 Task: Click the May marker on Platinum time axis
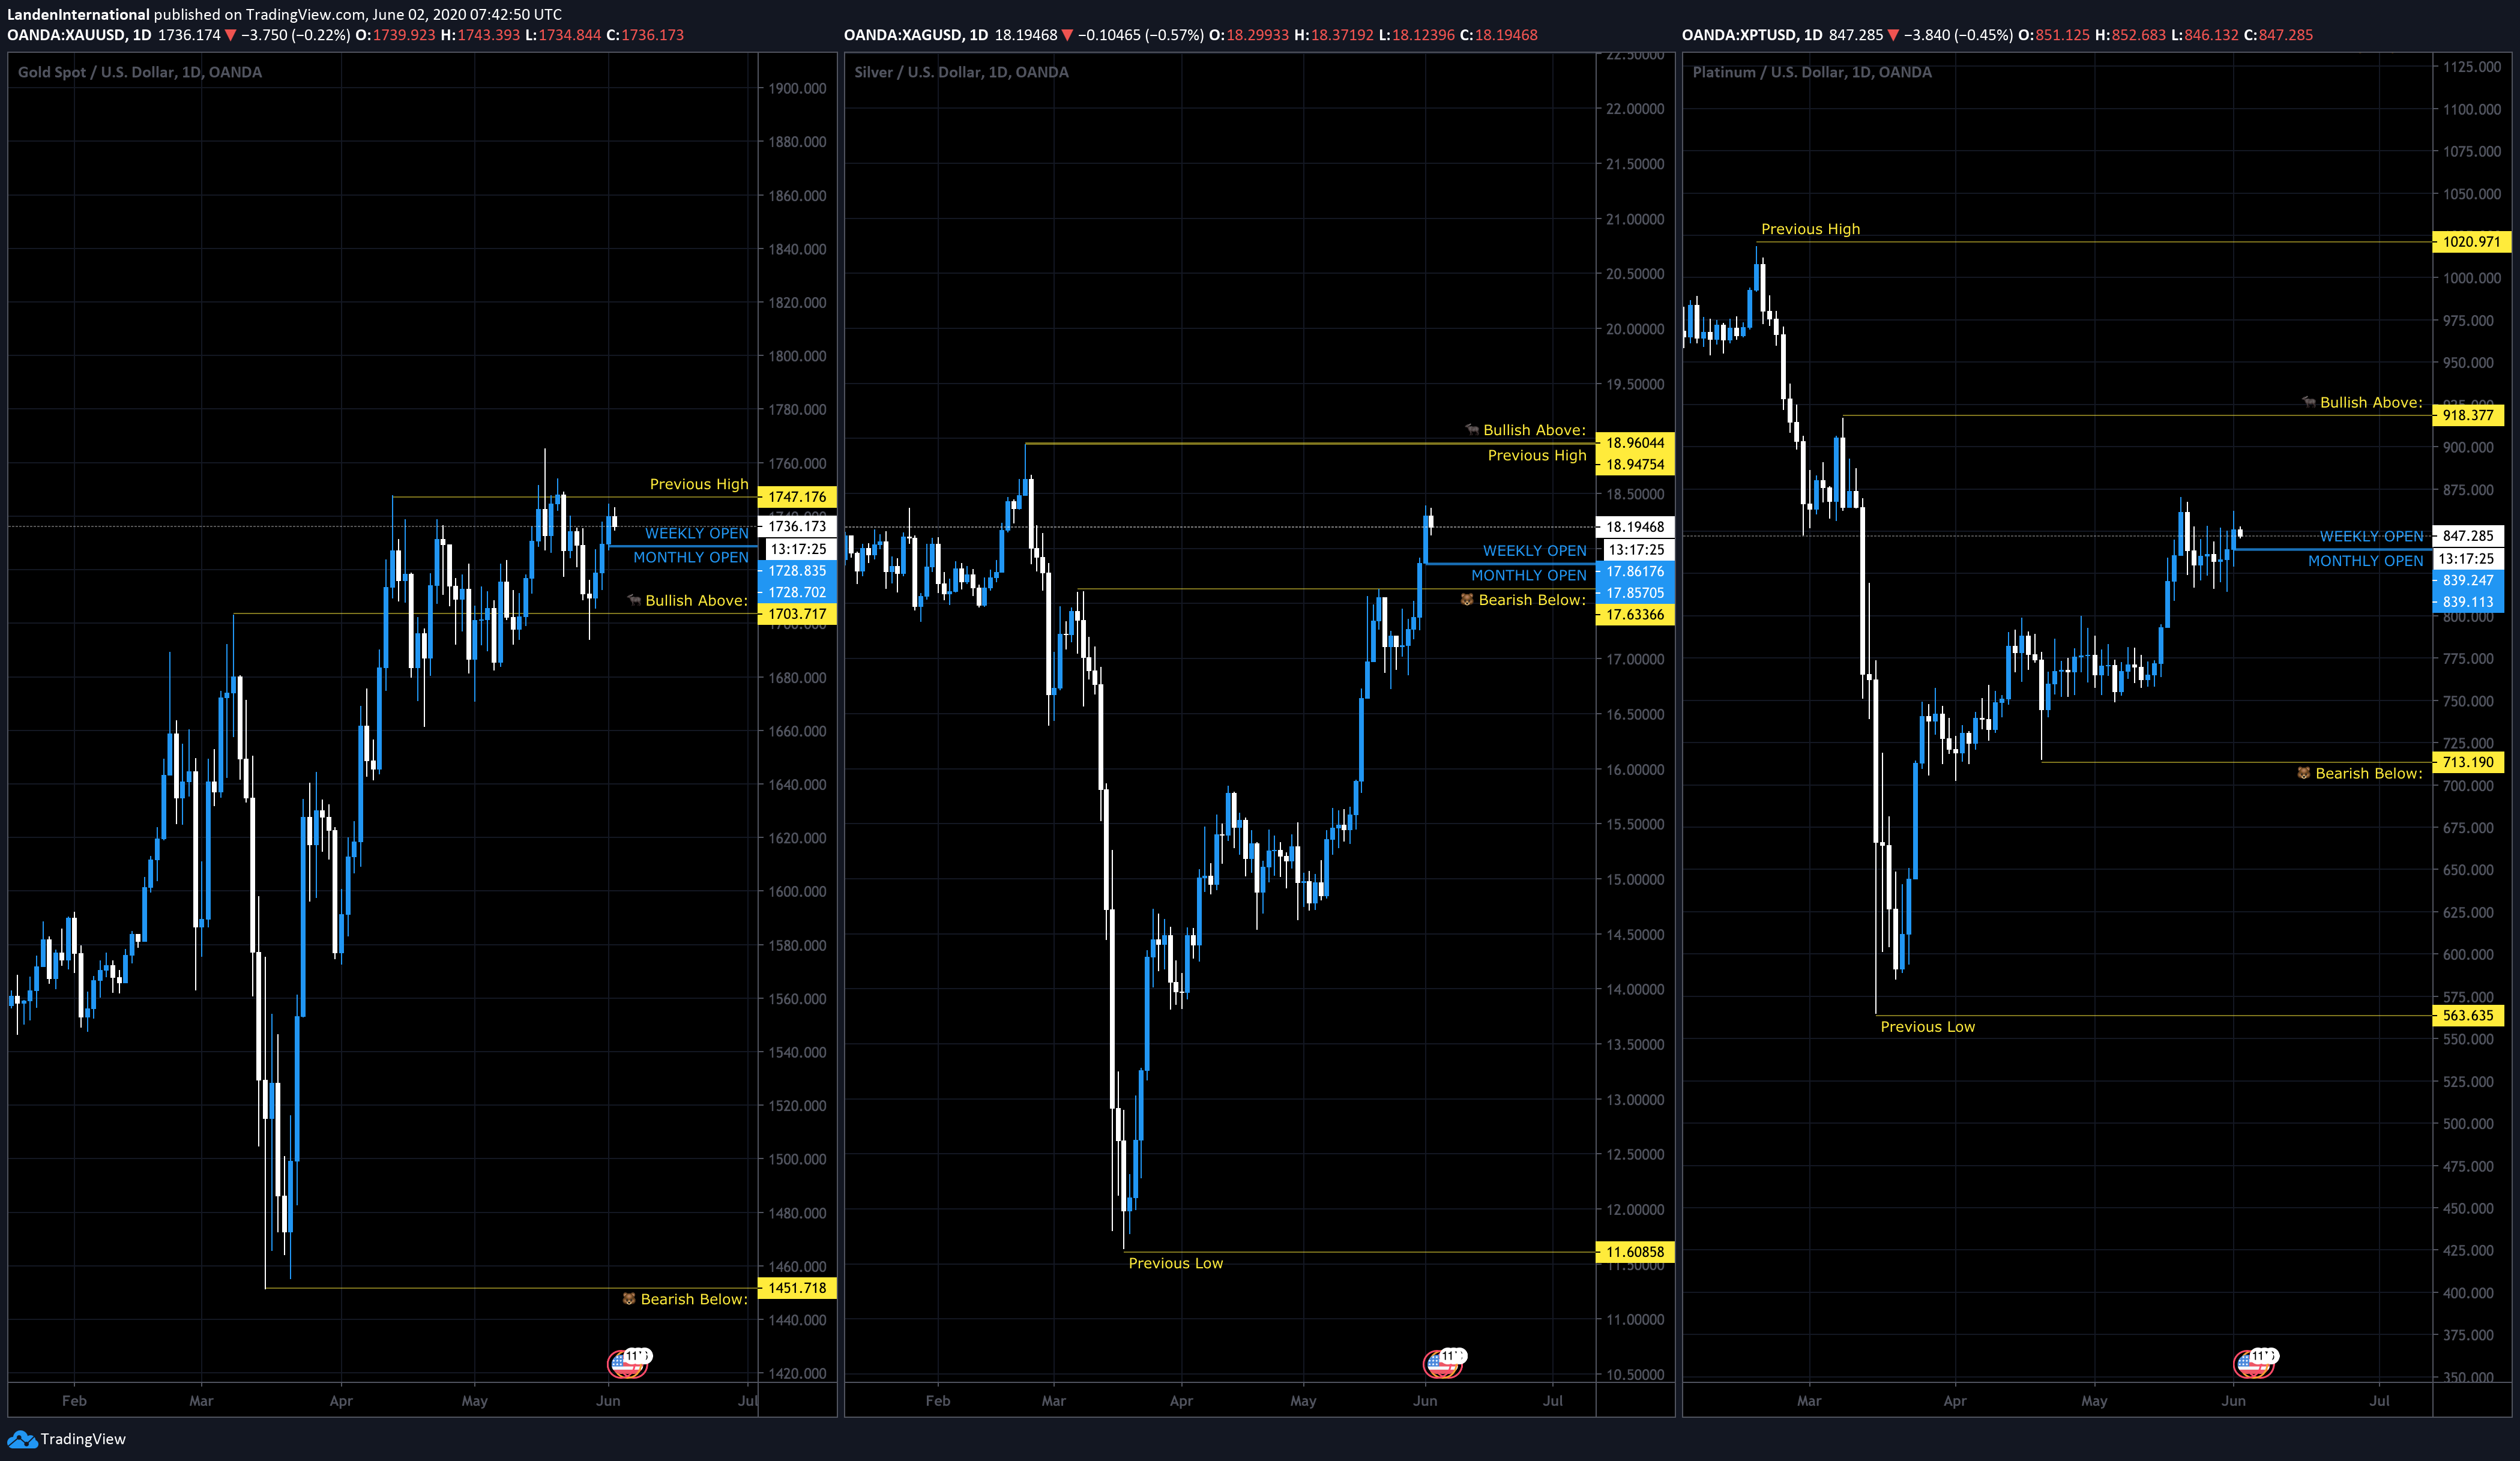coord(2094,1401)
